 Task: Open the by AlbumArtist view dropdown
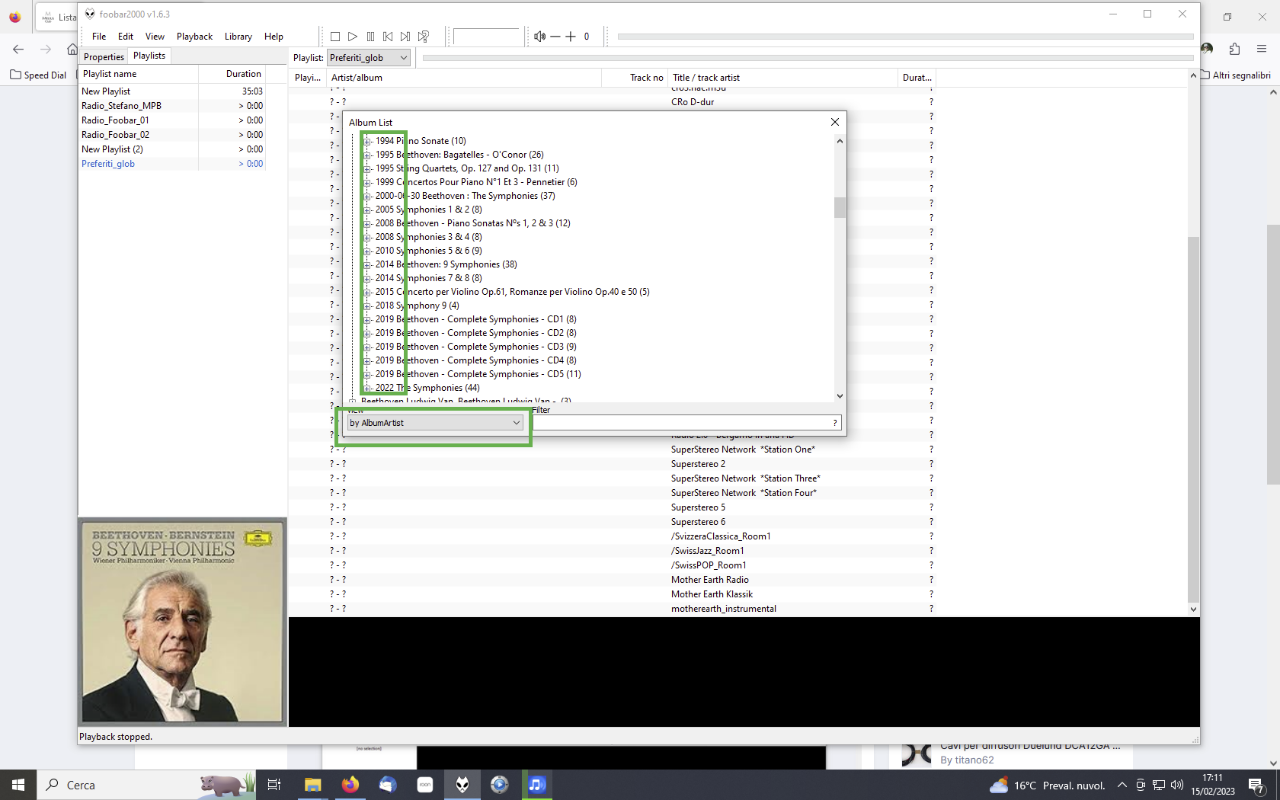point(435,423)
